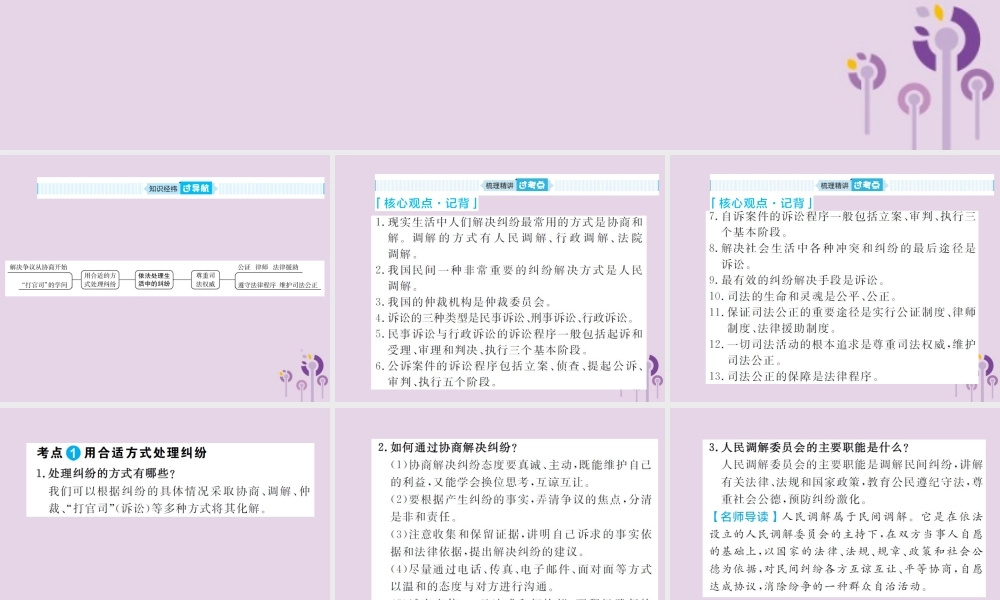Viewport: 1000px width, 600px height.
Task: Click 过考点 badge on the points 1-6 slide
Action: [x=532, y=185]
